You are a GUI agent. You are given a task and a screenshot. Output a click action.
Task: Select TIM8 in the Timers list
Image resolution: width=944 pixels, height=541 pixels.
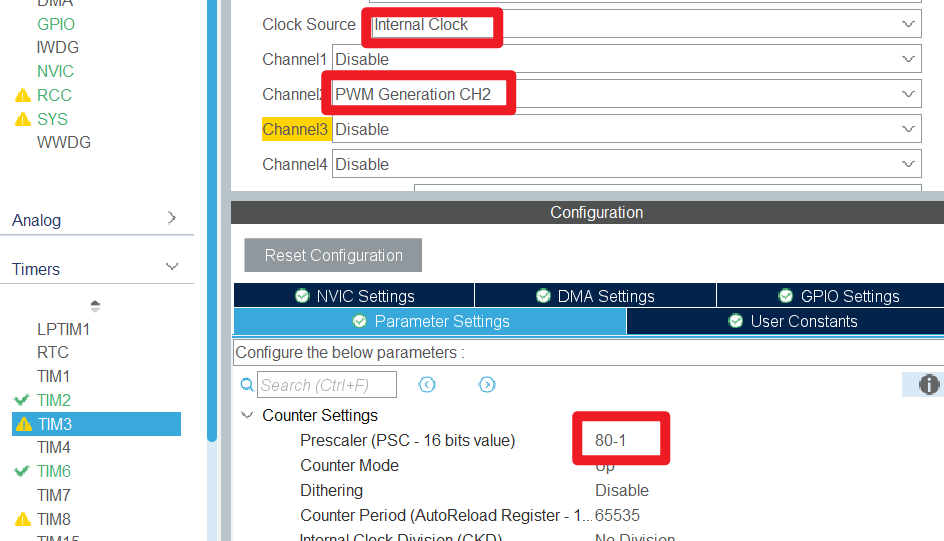54,519
